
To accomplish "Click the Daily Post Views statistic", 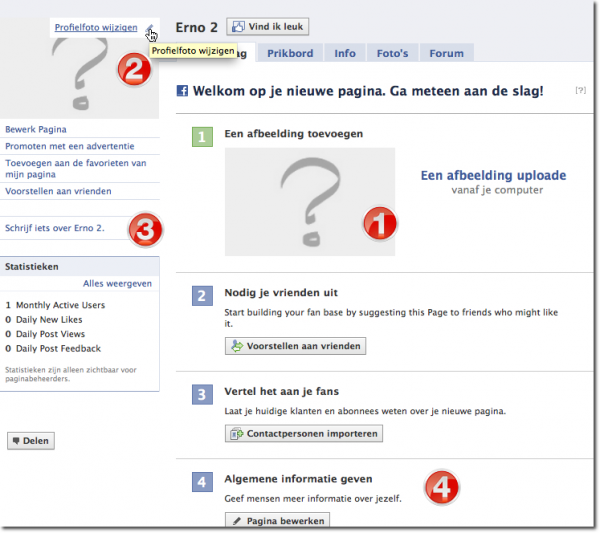I will 45,334.
